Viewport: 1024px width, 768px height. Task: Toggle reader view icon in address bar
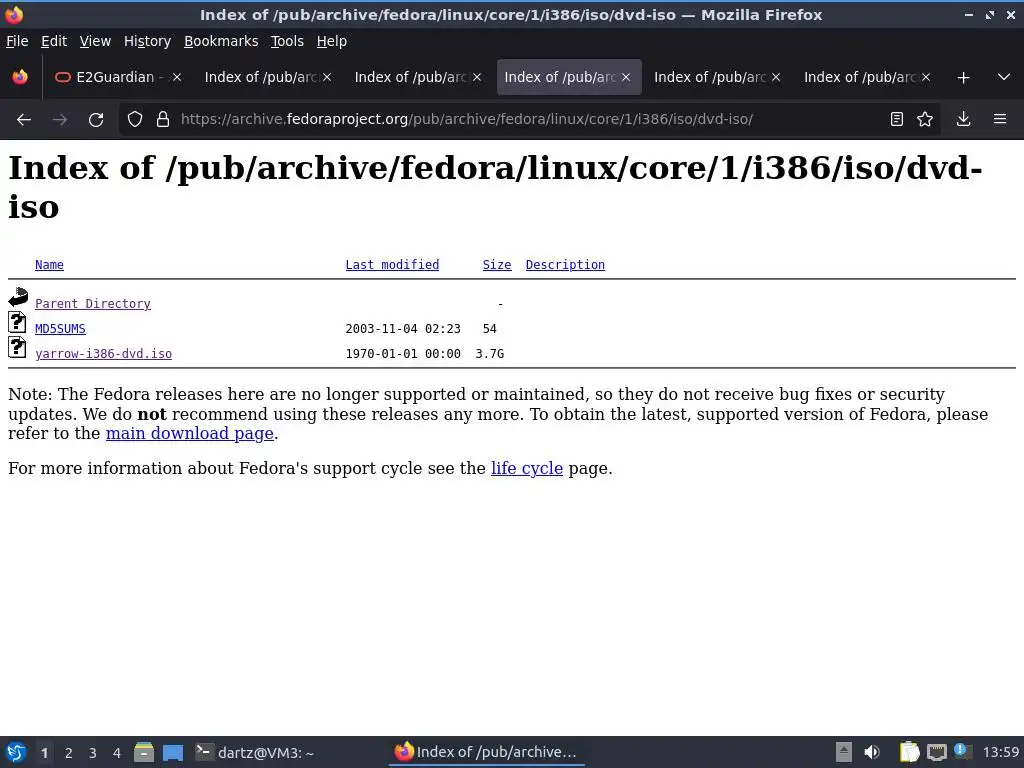[897, 119]
